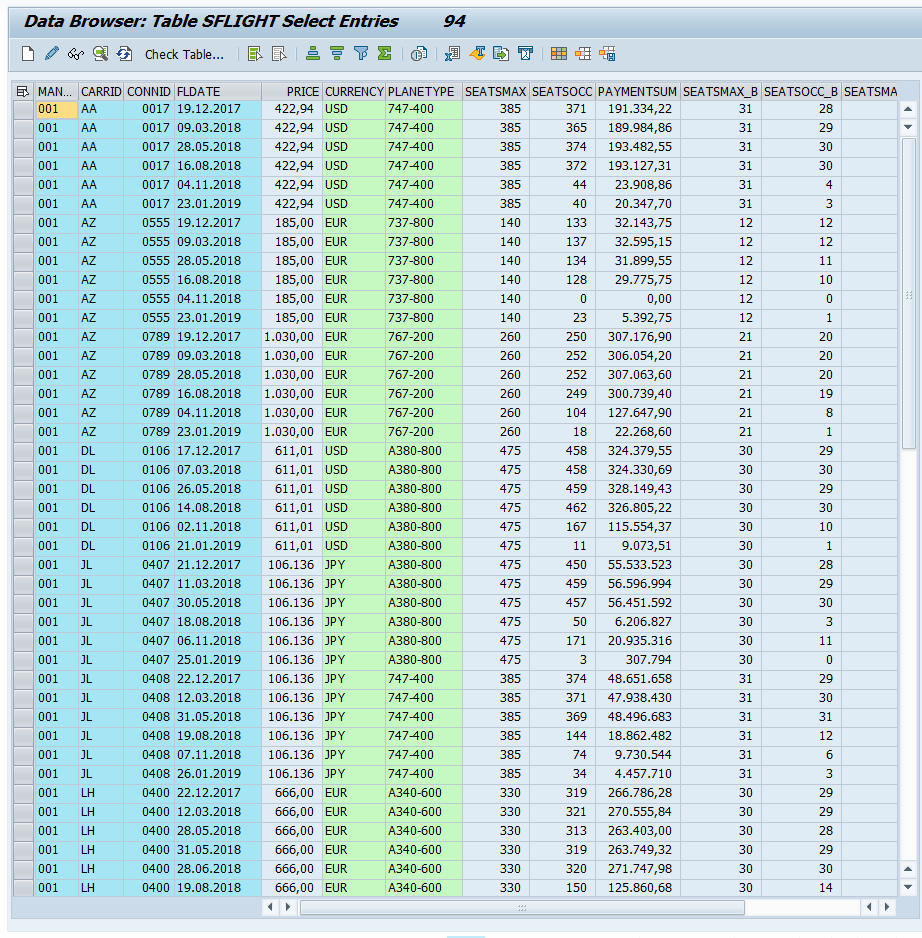Select the row selector for LH 0400 22.12.2017
The height and width of the screenshot is (938, 922).
coord(23,793)
